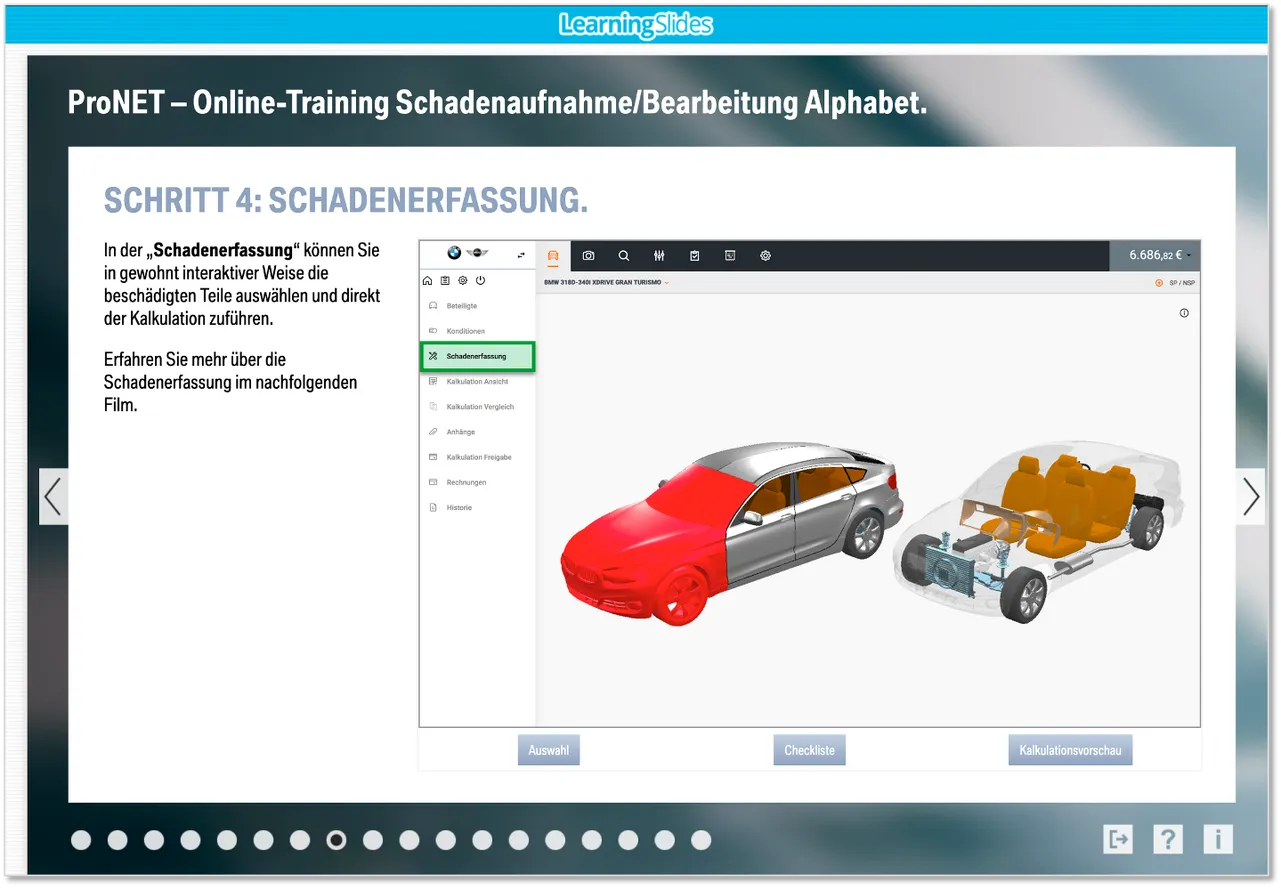
Task: Click the Kalkulationsvorschau button
Action: (1070, 750)
